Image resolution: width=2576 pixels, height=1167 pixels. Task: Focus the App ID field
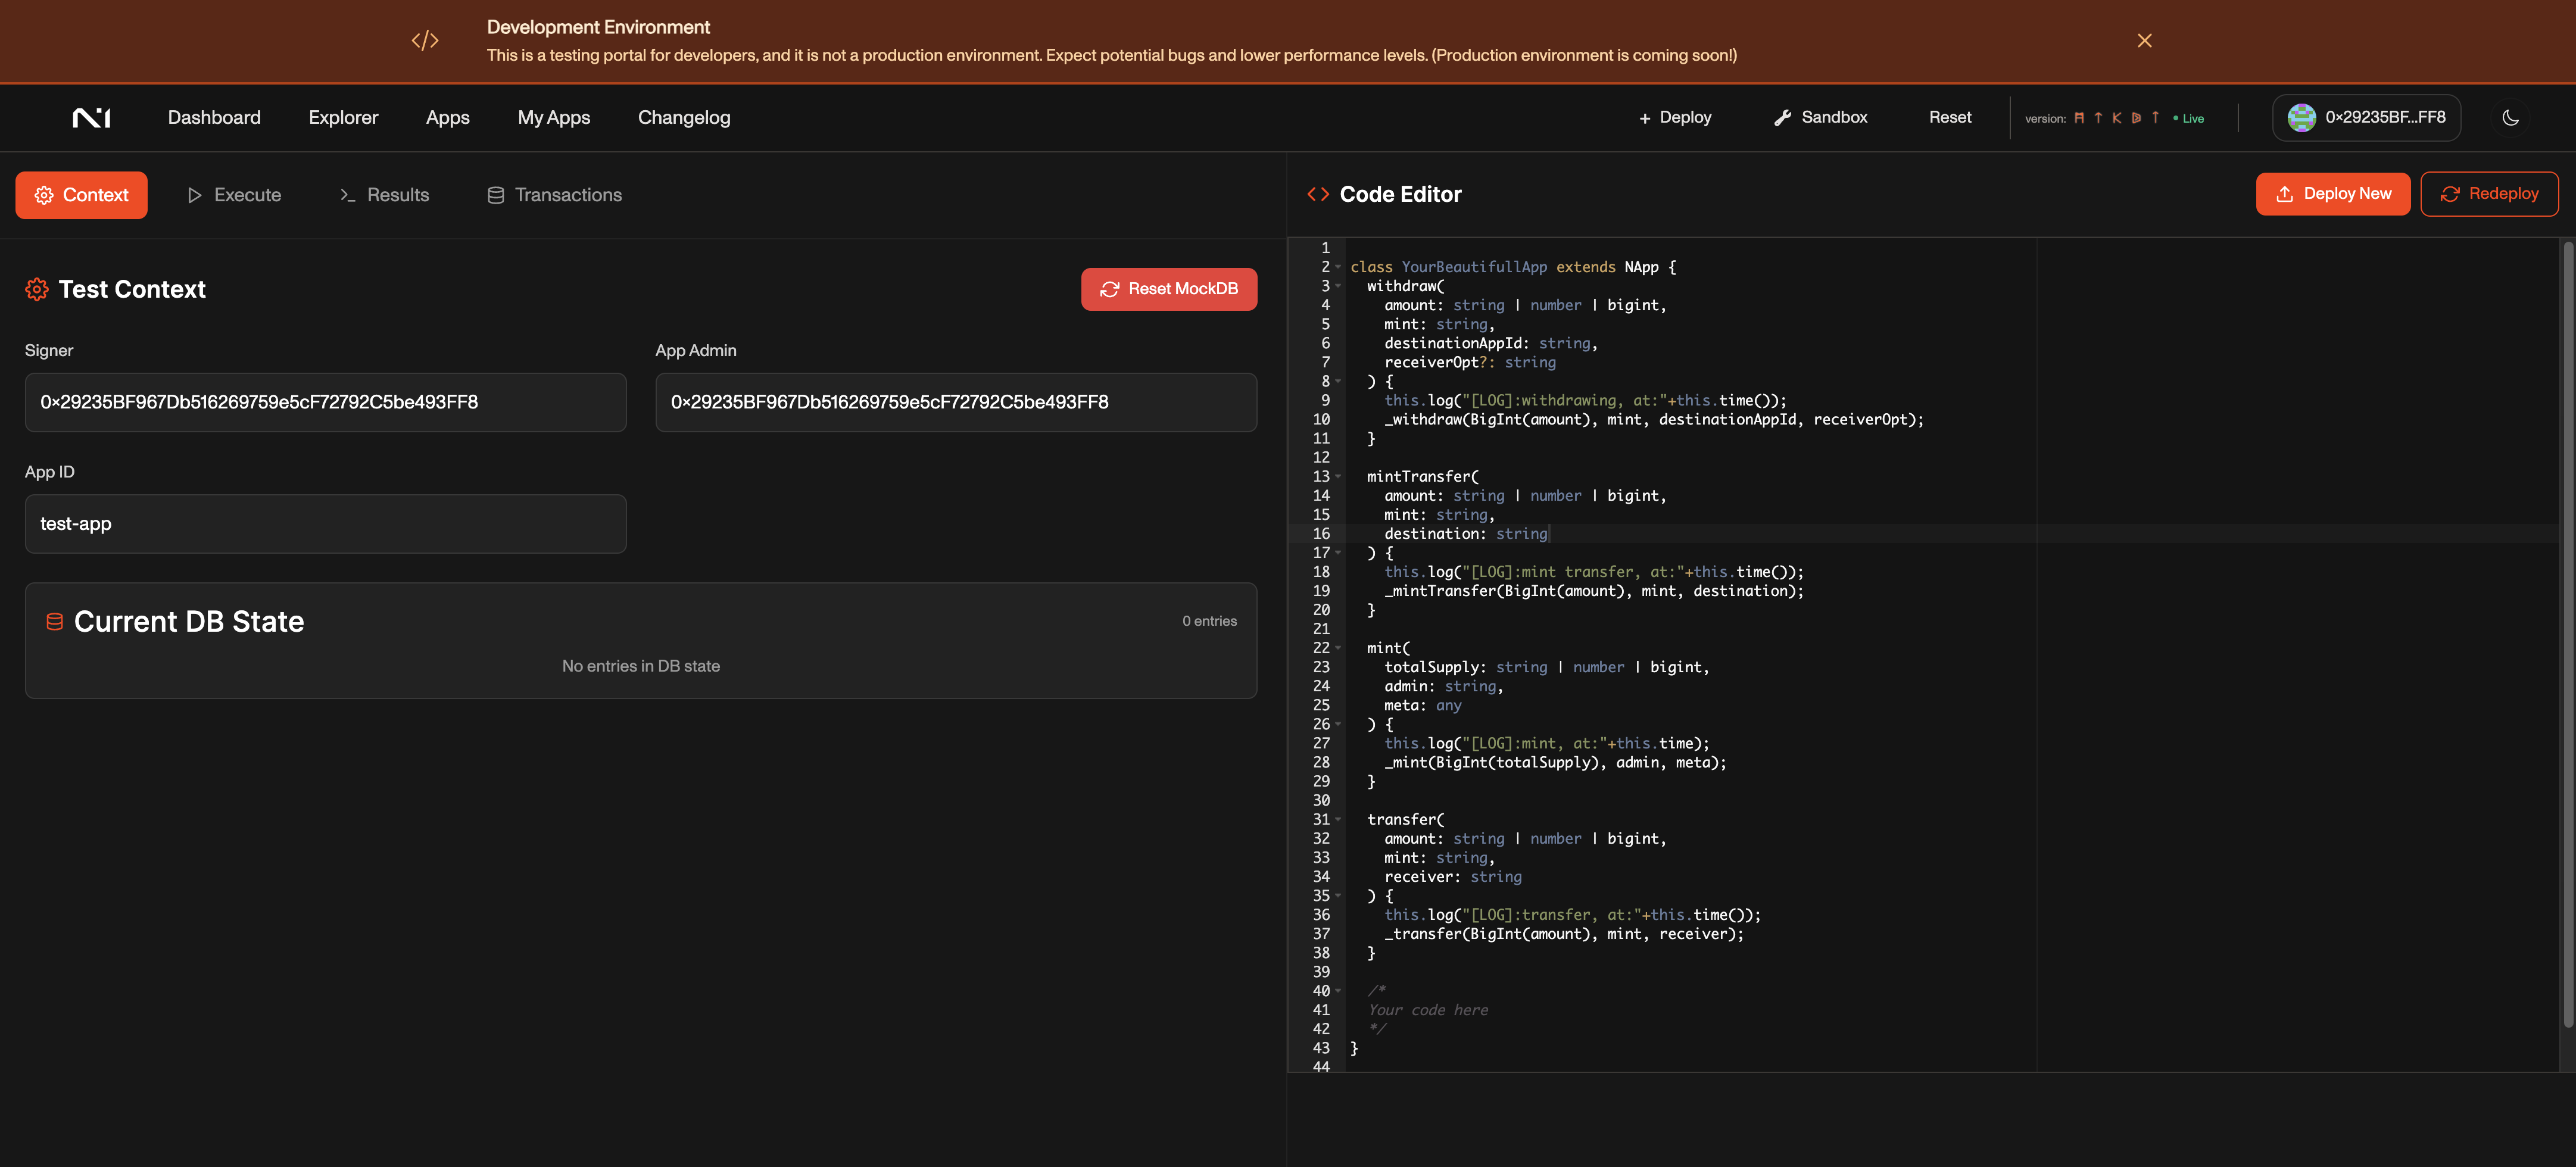pos(325,524)
